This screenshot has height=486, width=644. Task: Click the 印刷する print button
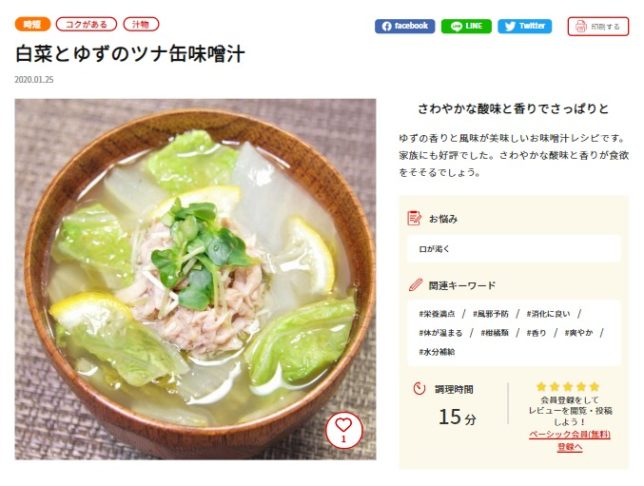(x=598, y=26)
